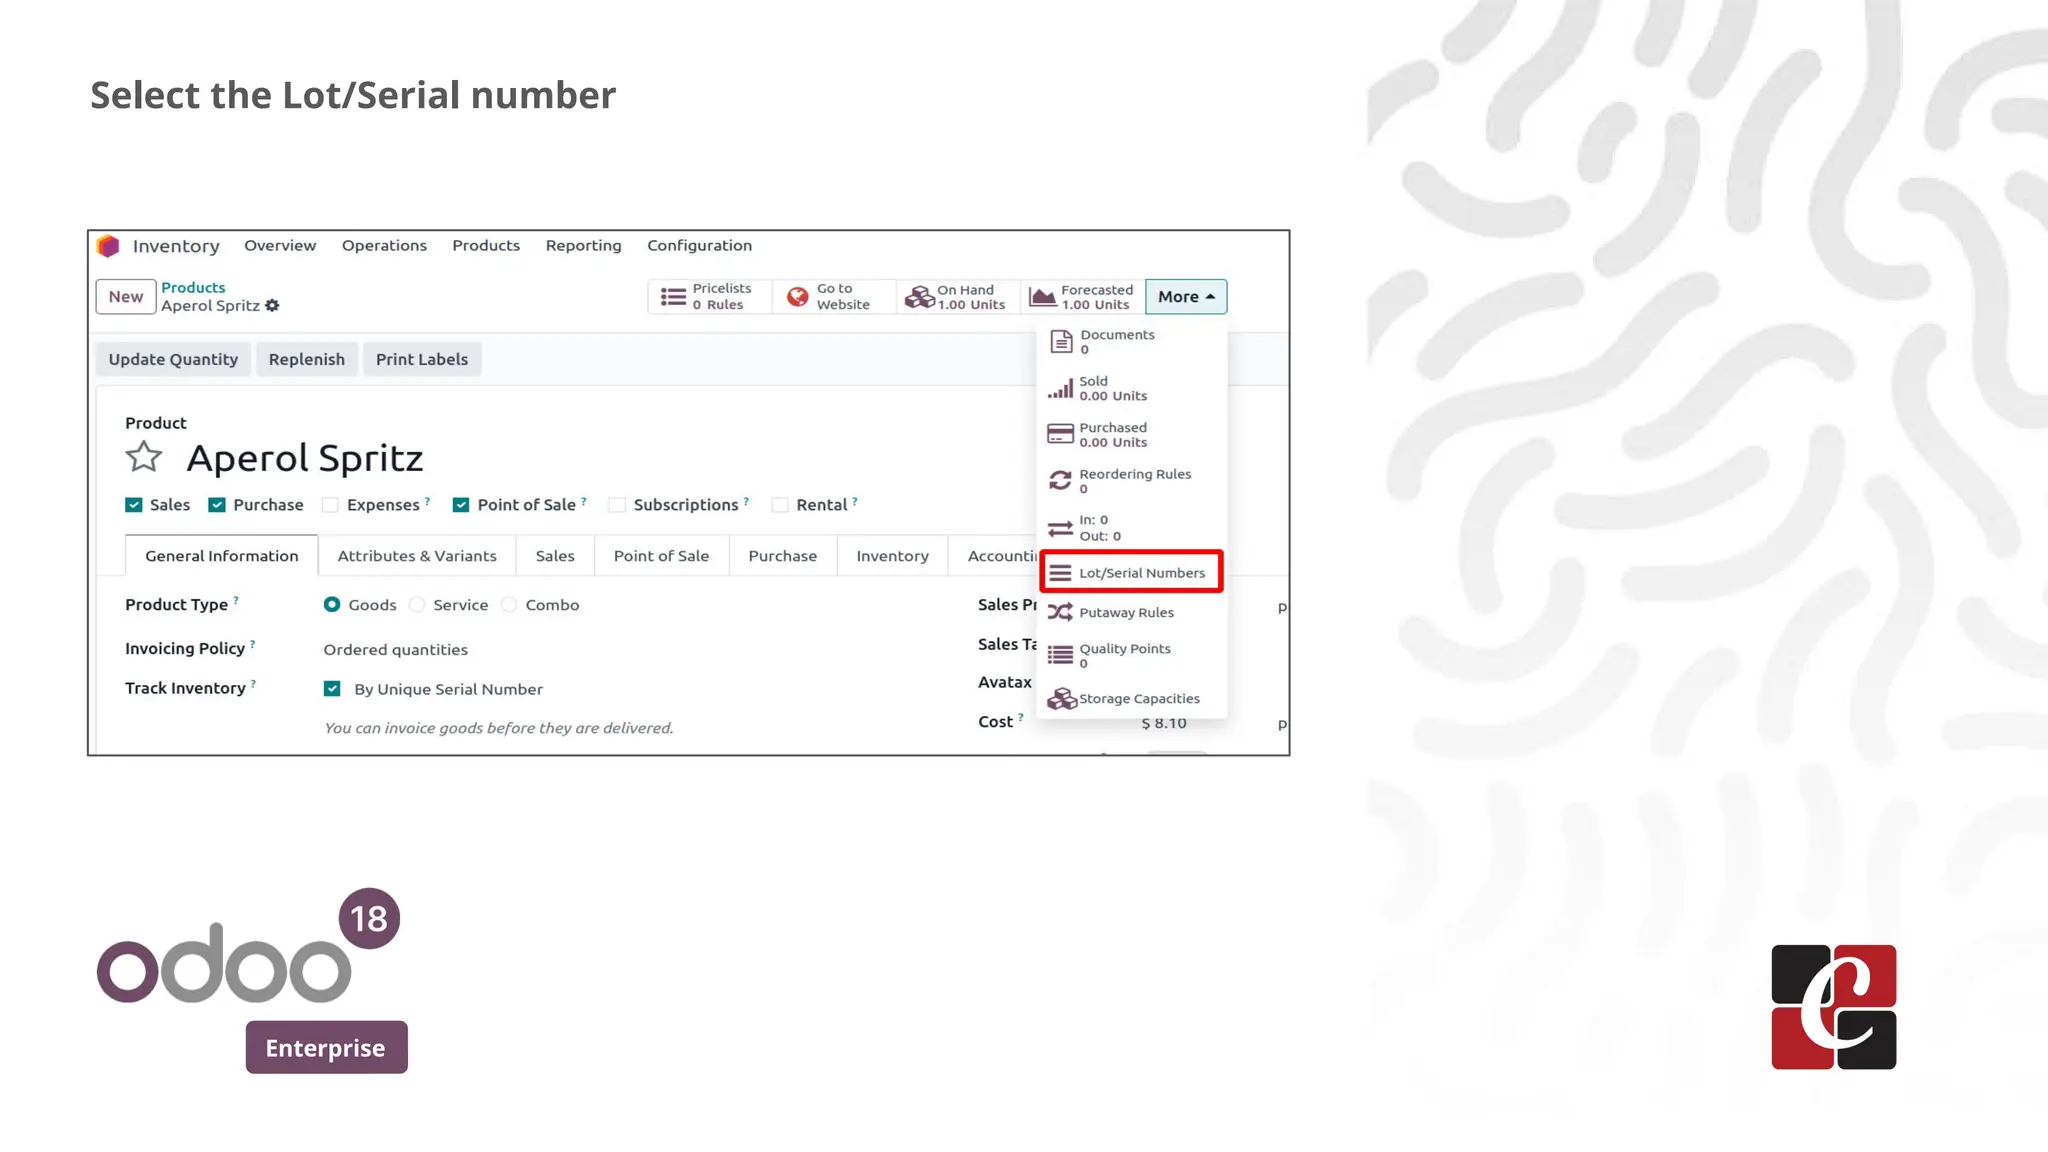Open Quality Points entry
The image size is (2048, 1152).
click(x=1131, y=656)
